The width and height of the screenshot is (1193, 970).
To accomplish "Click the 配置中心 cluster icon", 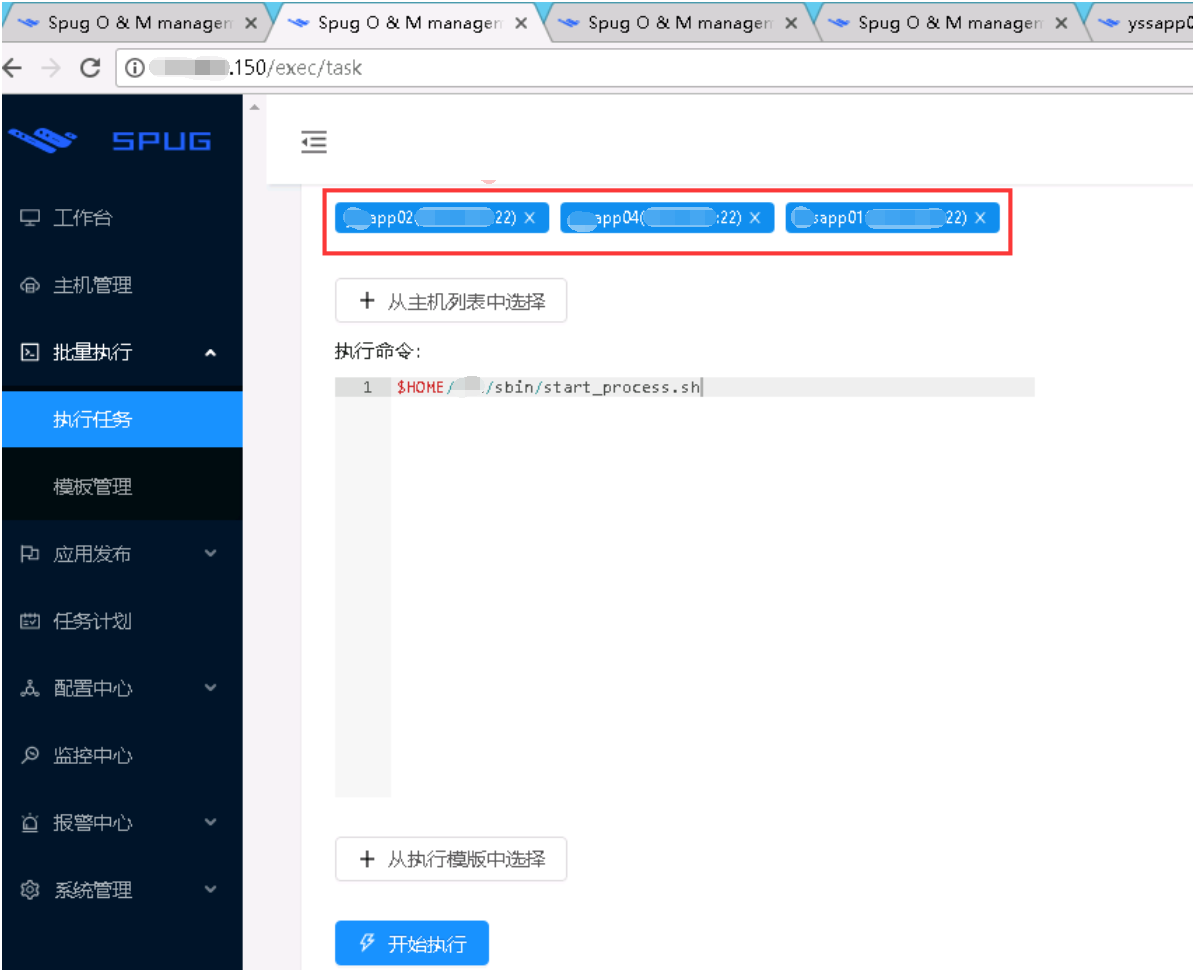I will pyautogui.click(x=30, y=688).
